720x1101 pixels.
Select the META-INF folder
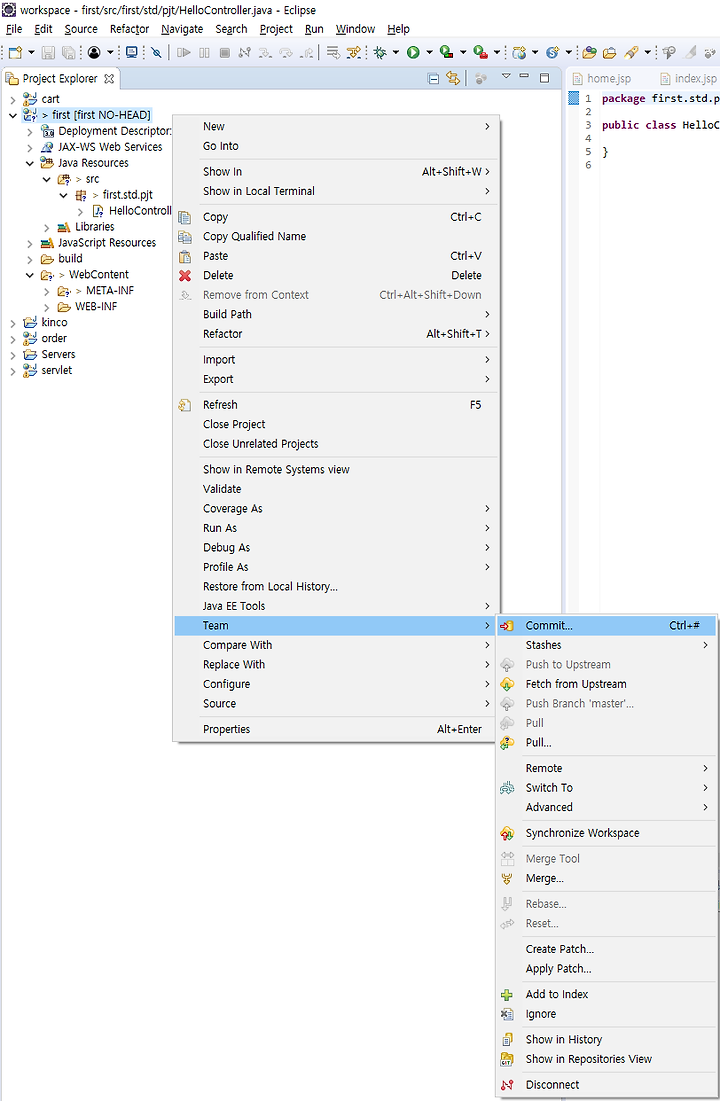(x=109, y=291)
